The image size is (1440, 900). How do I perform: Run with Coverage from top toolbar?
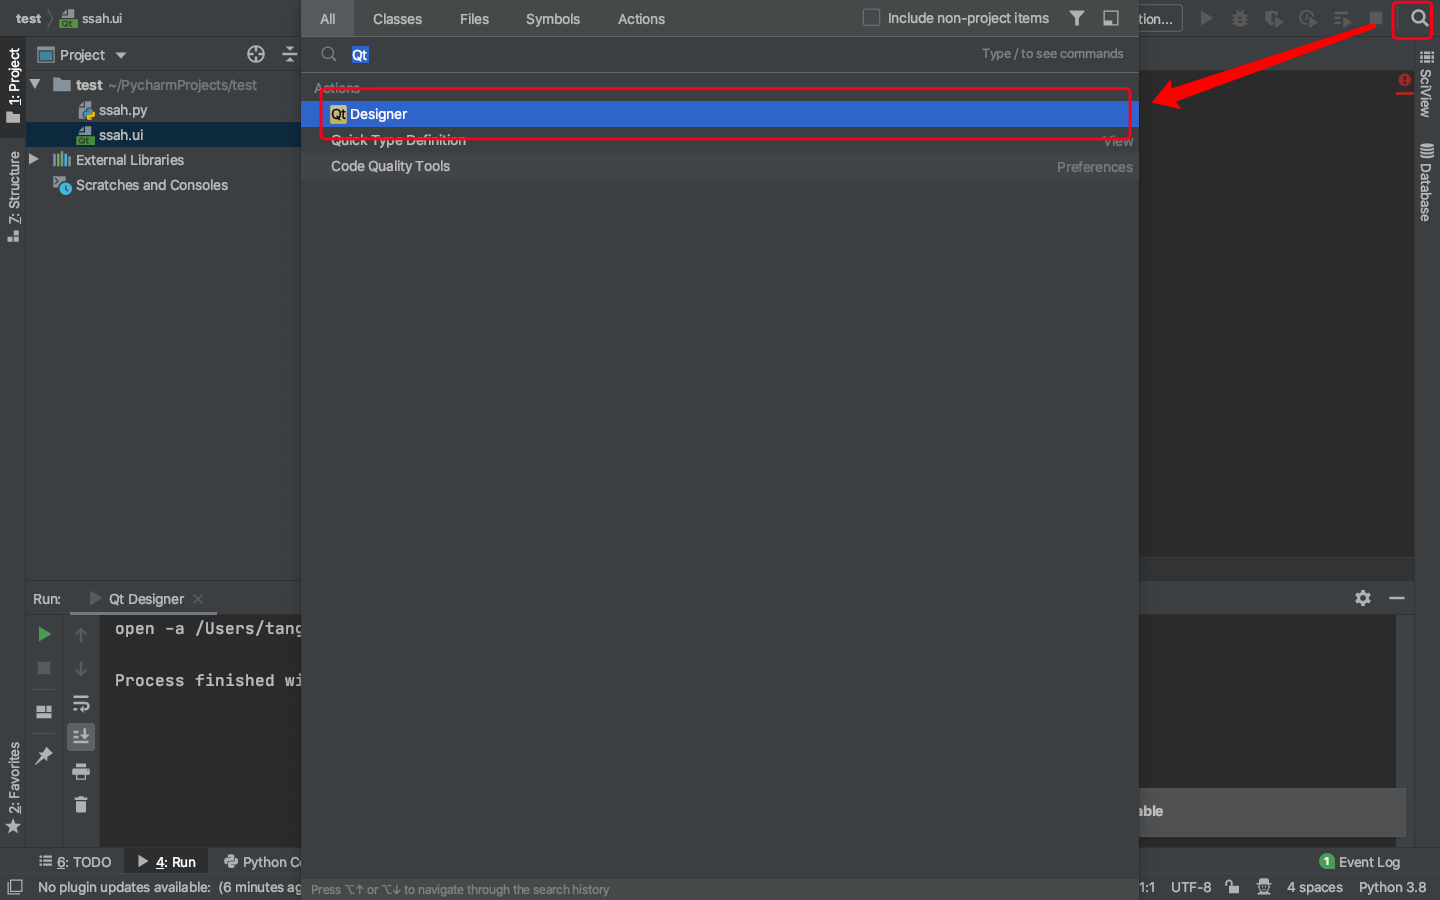tap(1274, 18)
